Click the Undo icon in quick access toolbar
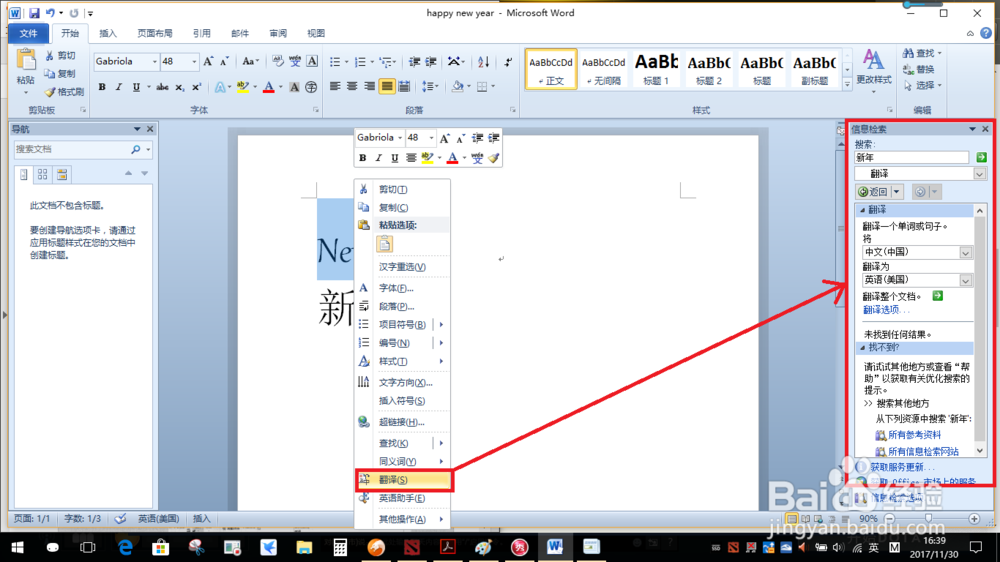 (50, 13)
